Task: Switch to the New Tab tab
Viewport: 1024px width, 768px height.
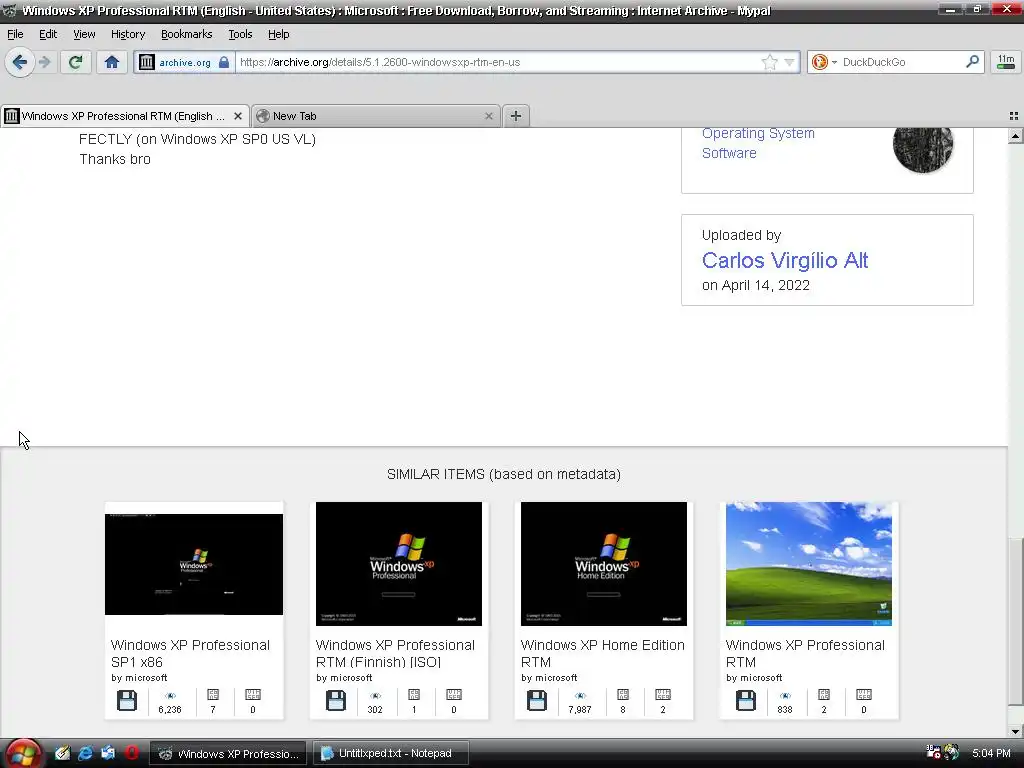Action: tap(376, 116)
